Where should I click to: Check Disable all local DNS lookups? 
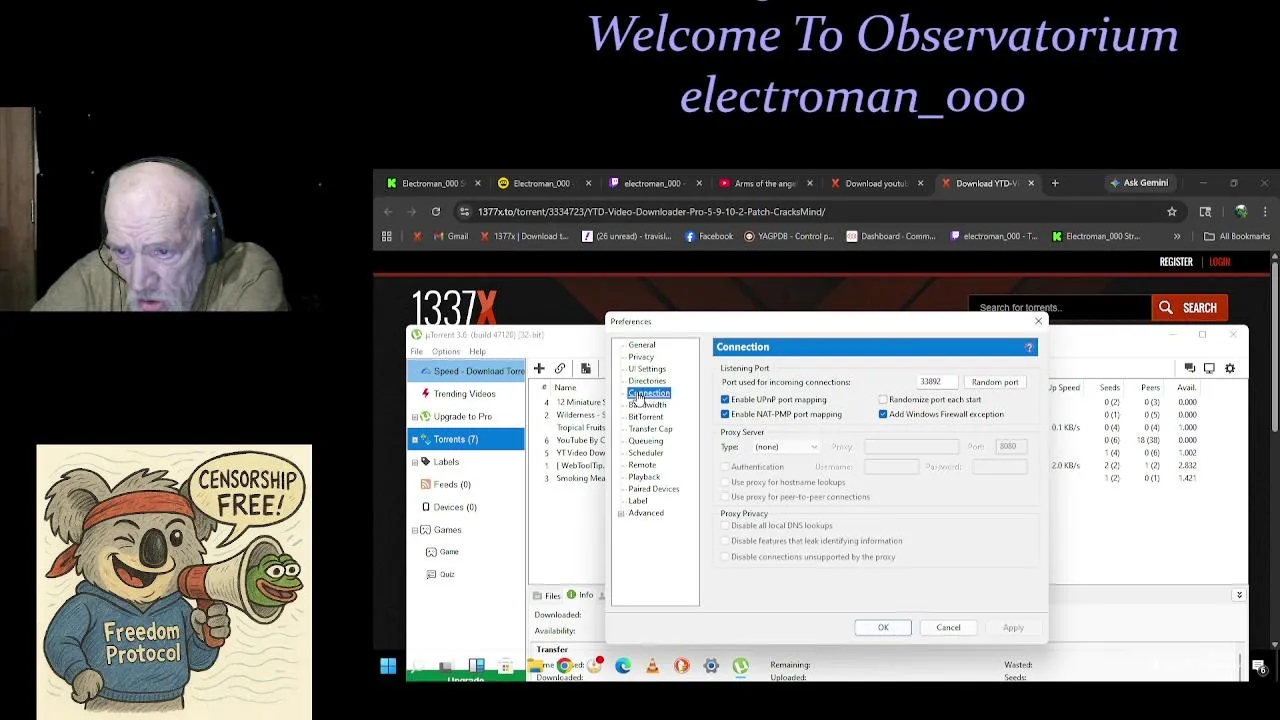(x=725, y=526)
